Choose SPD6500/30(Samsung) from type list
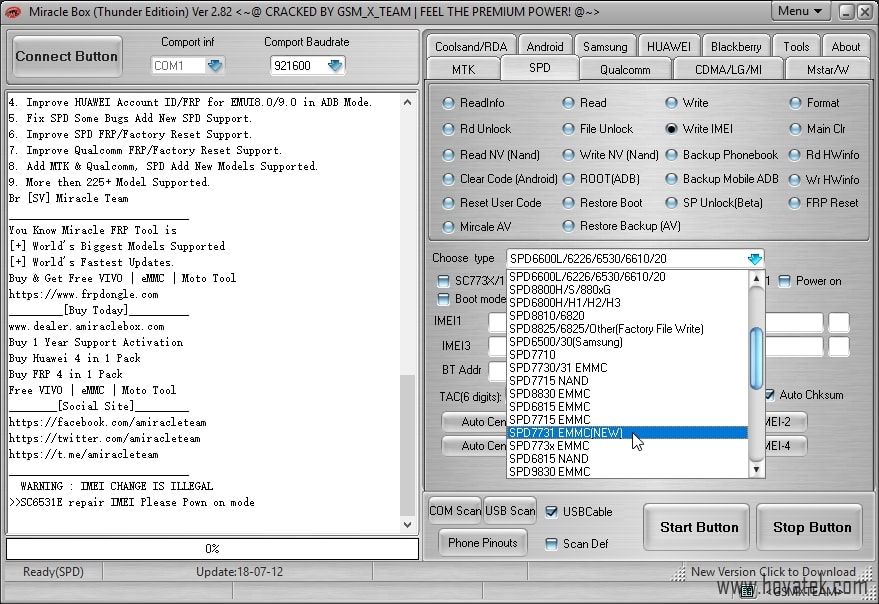The height and width of the screenshot is (604, 879). 628,342
